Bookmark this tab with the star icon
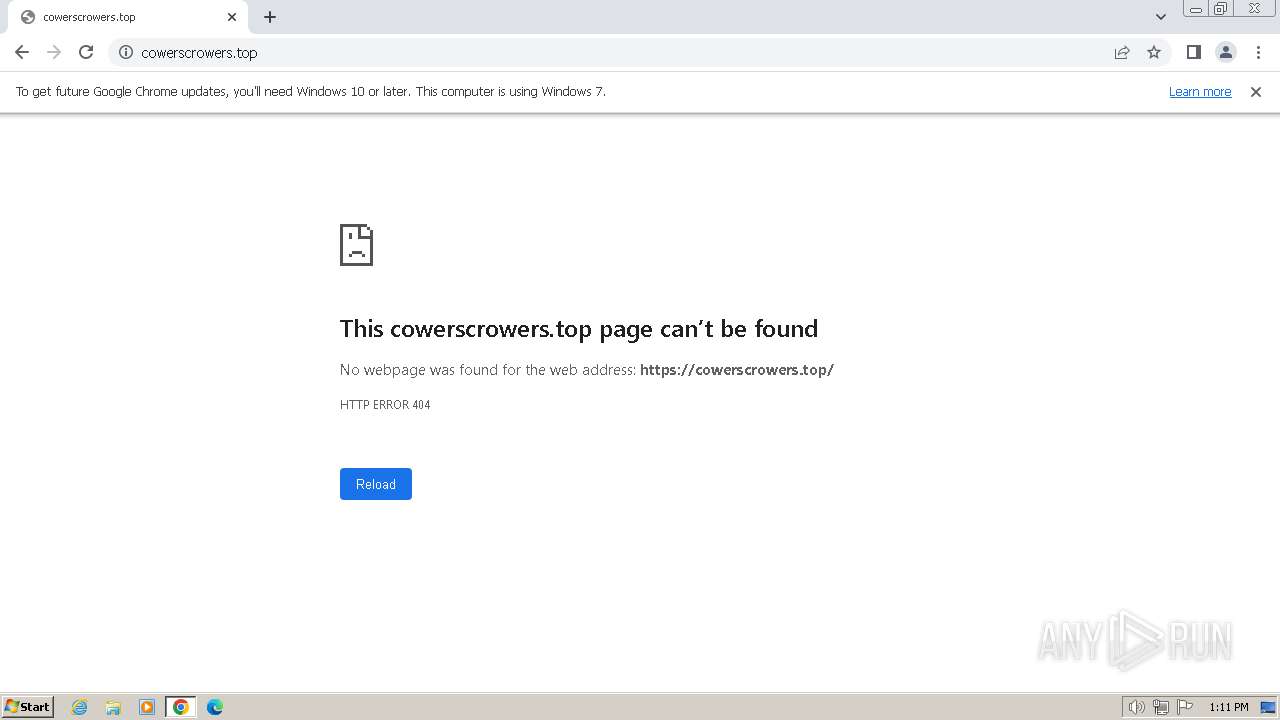 pyautogui.click(x=1154, y=52)
